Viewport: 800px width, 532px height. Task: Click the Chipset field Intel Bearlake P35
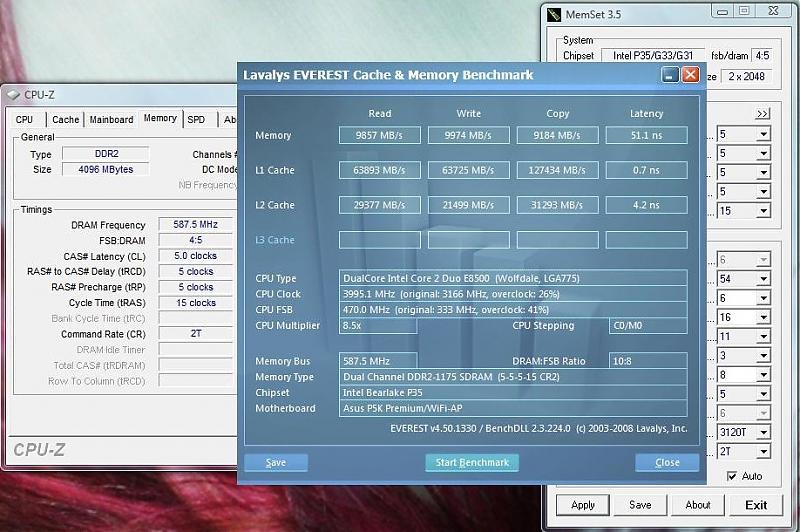(x=513, y=392)
